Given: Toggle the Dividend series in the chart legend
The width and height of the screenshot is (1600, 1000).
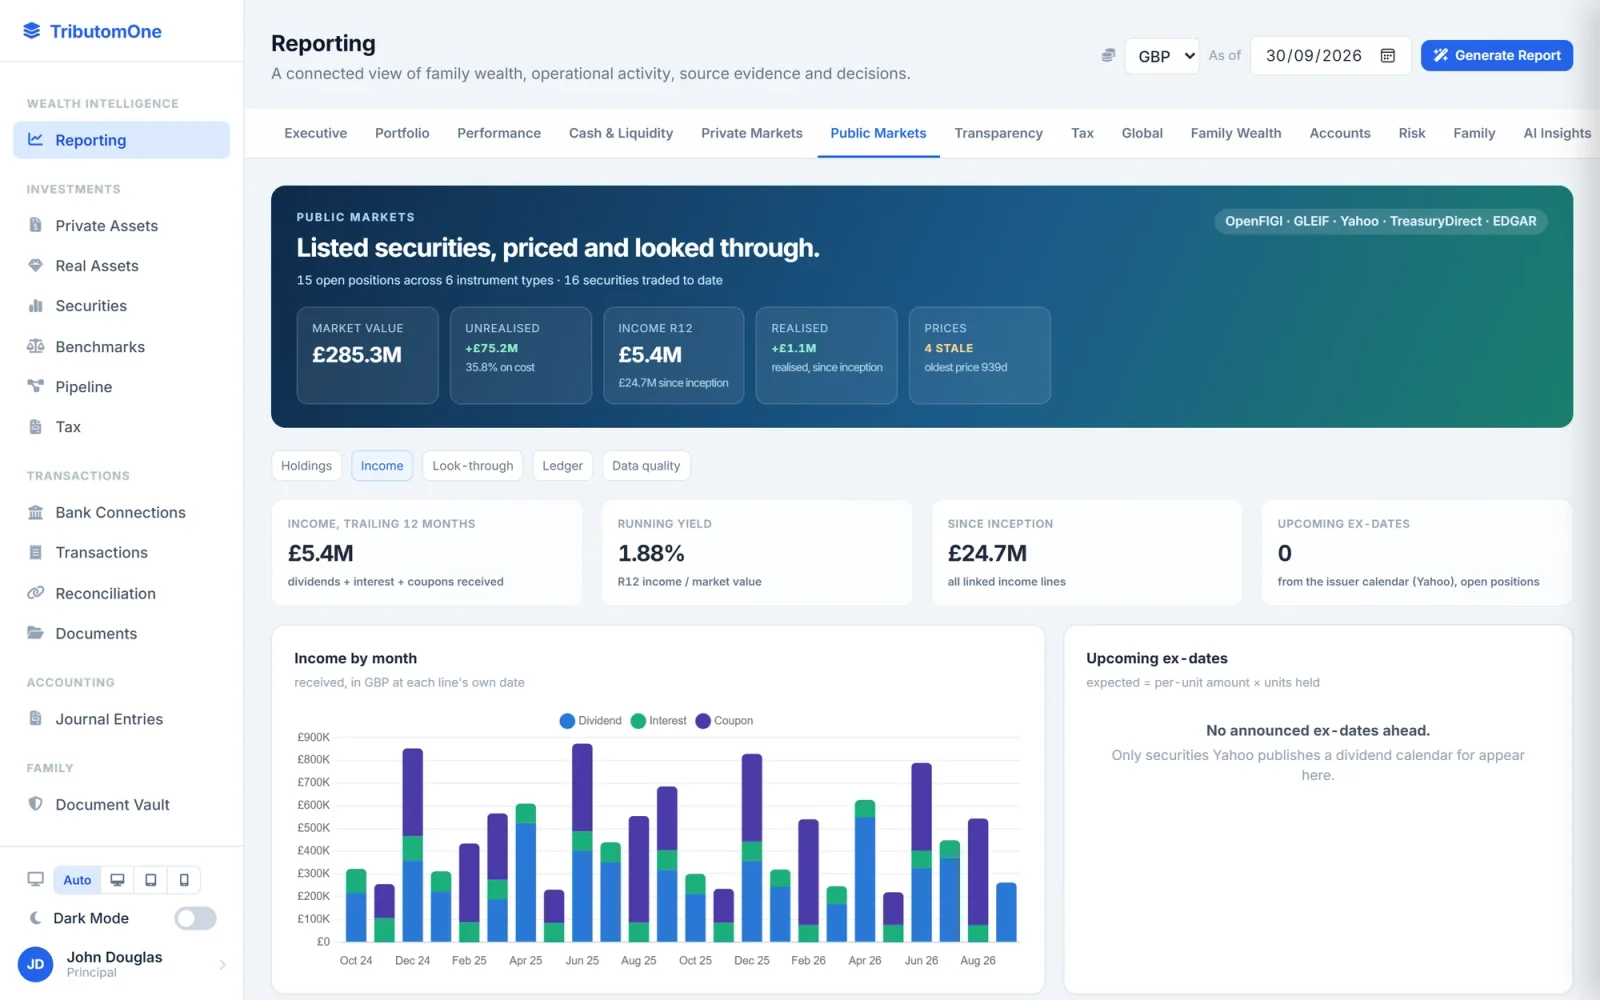Looking at the screenshot, I should coord(591,720).
